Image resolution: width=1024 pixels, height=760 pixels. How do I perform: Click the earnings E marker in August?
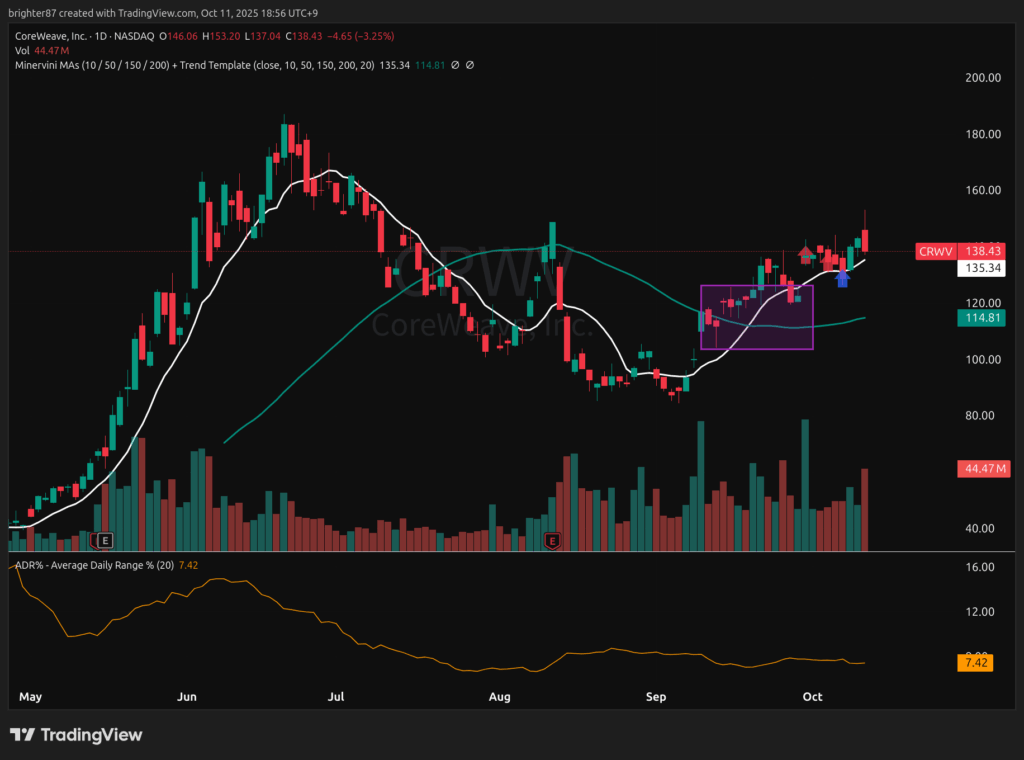[x=551, y=541]
